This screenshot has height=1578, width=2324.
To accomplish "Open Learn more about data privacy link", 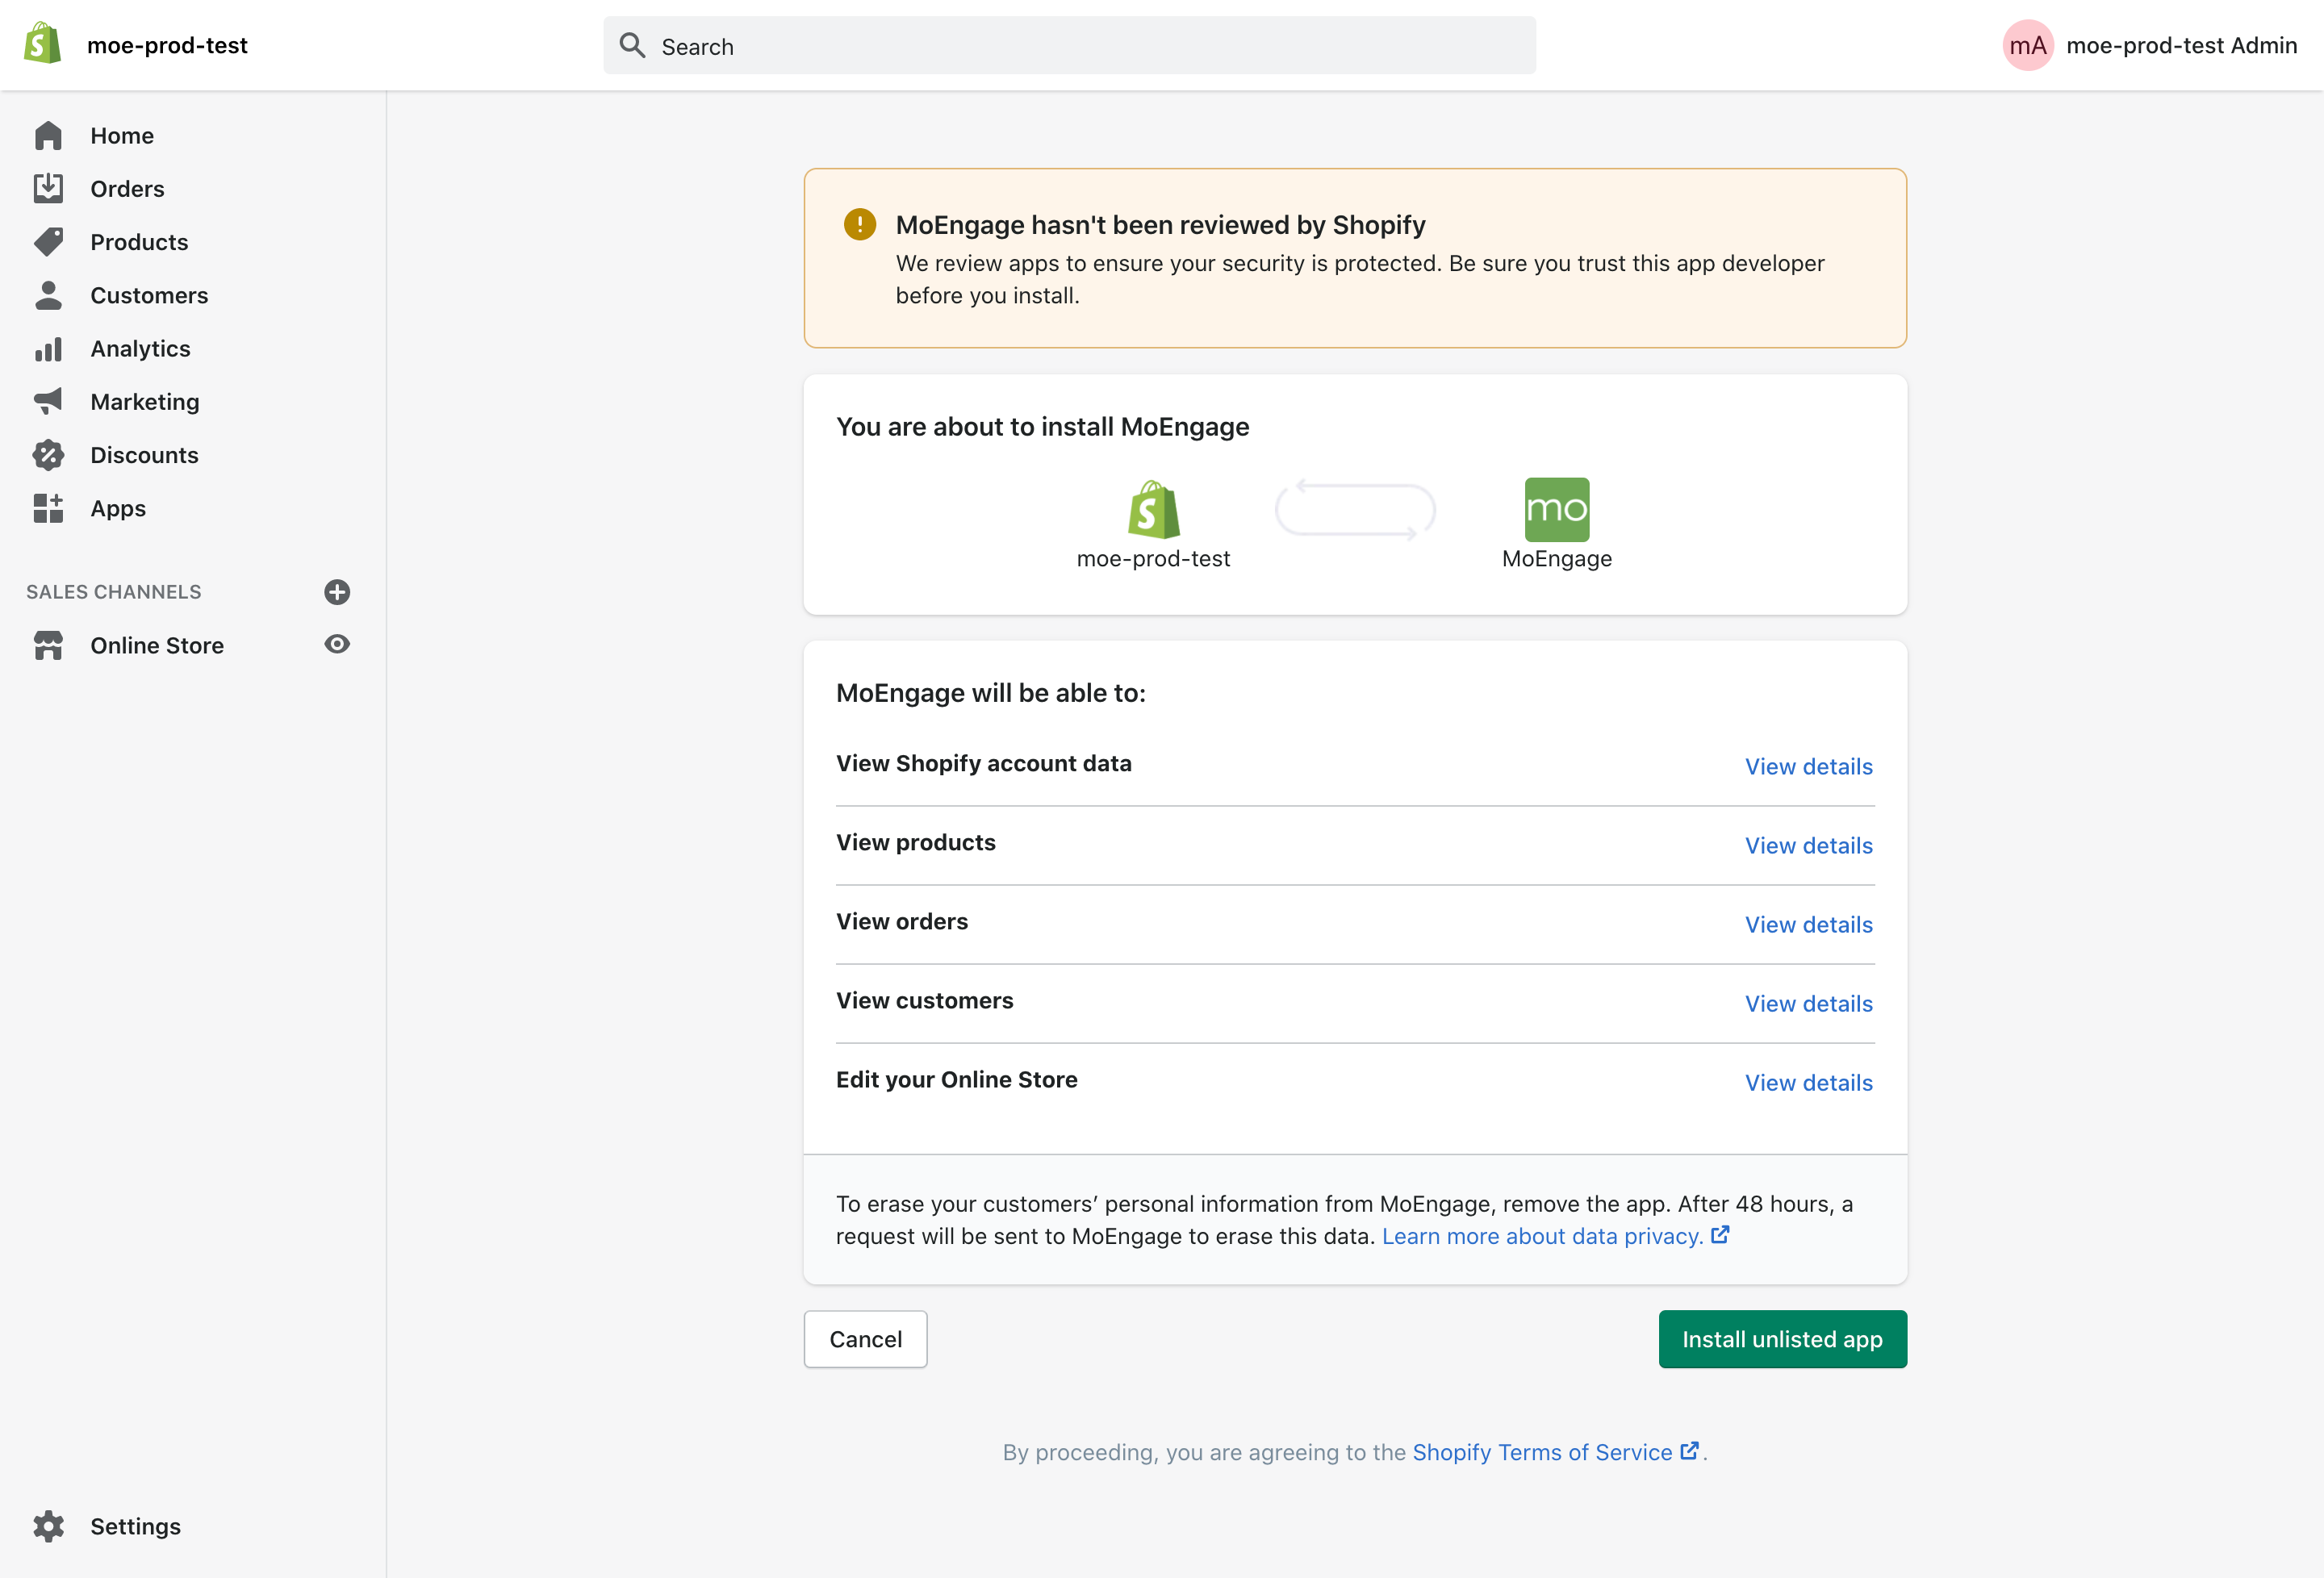I will [x=1542, y=1236].
